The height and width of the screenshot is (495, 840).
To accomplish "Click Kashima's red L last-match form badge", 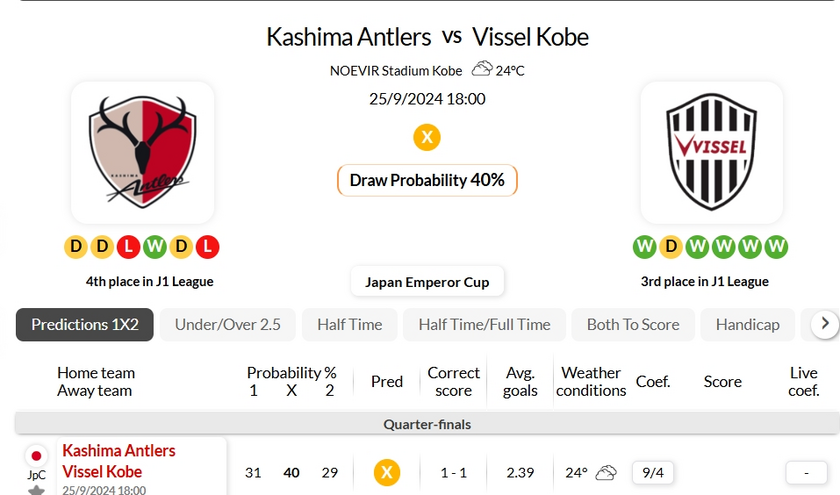I will pos(207,246).
